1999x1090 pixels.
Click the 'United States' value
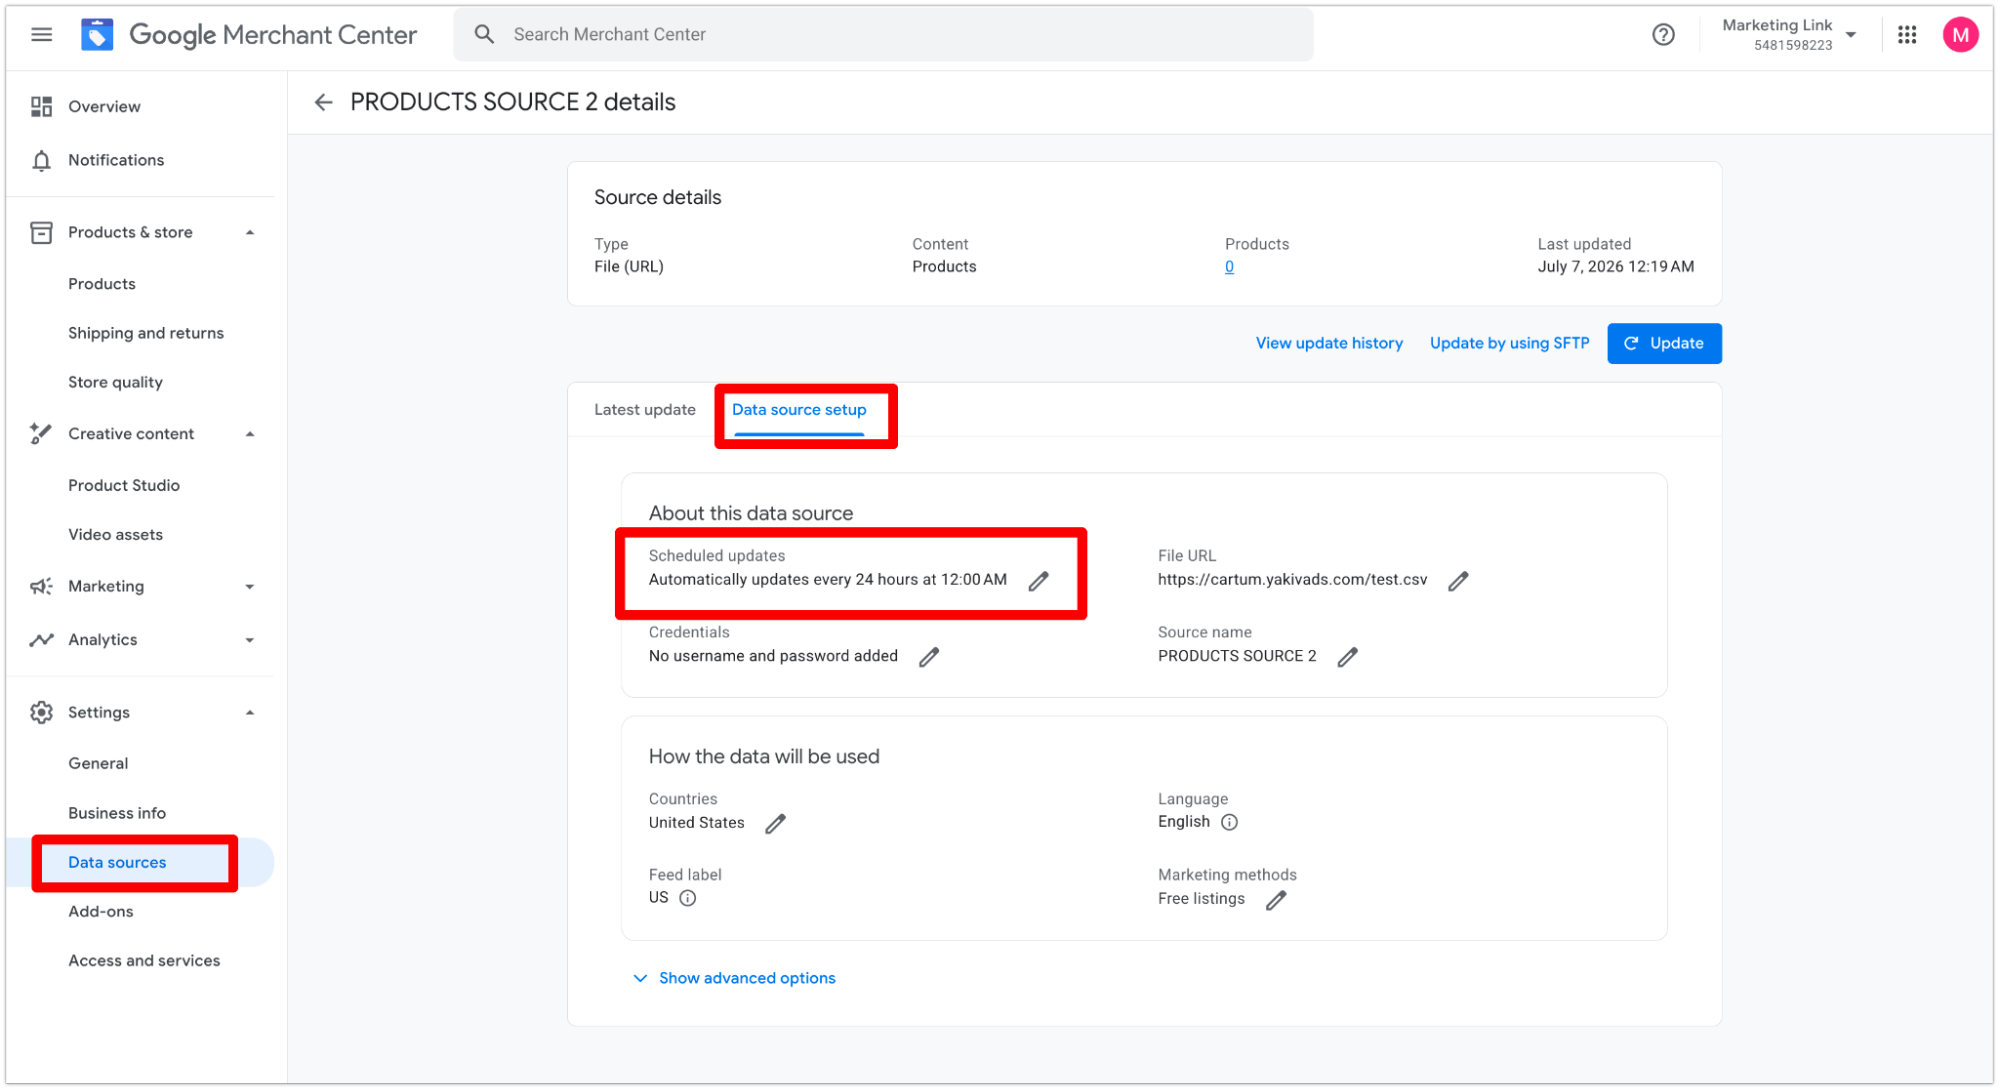696,823
